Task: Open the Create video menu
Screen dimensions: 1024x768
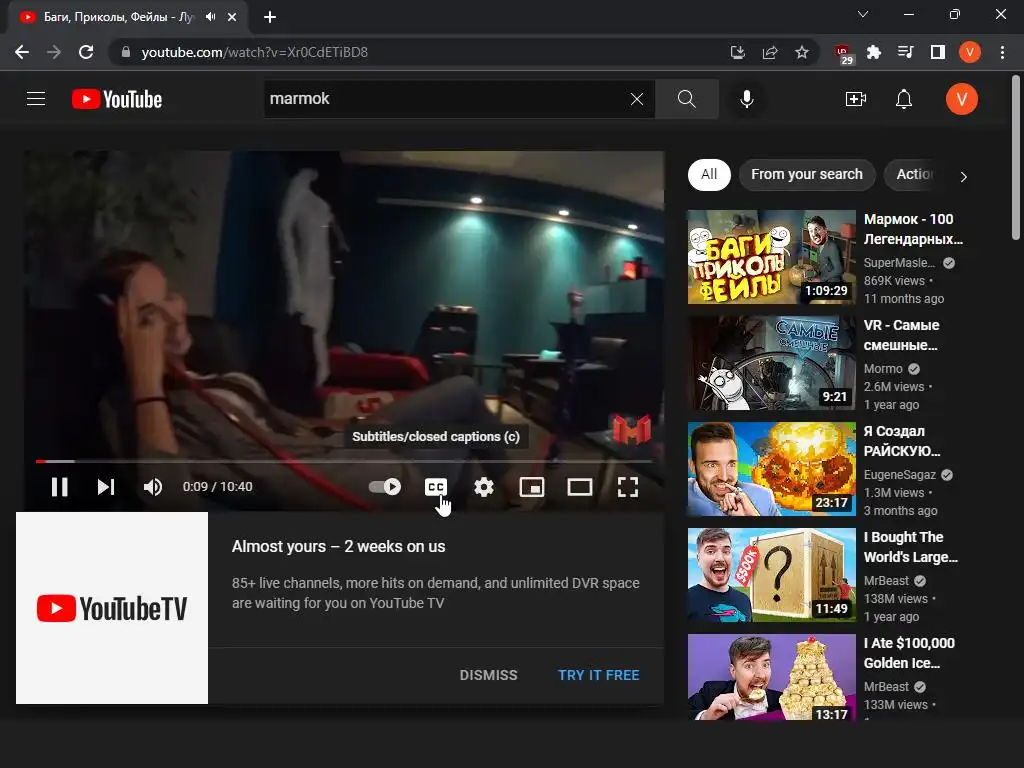Action: pos(856,99)
